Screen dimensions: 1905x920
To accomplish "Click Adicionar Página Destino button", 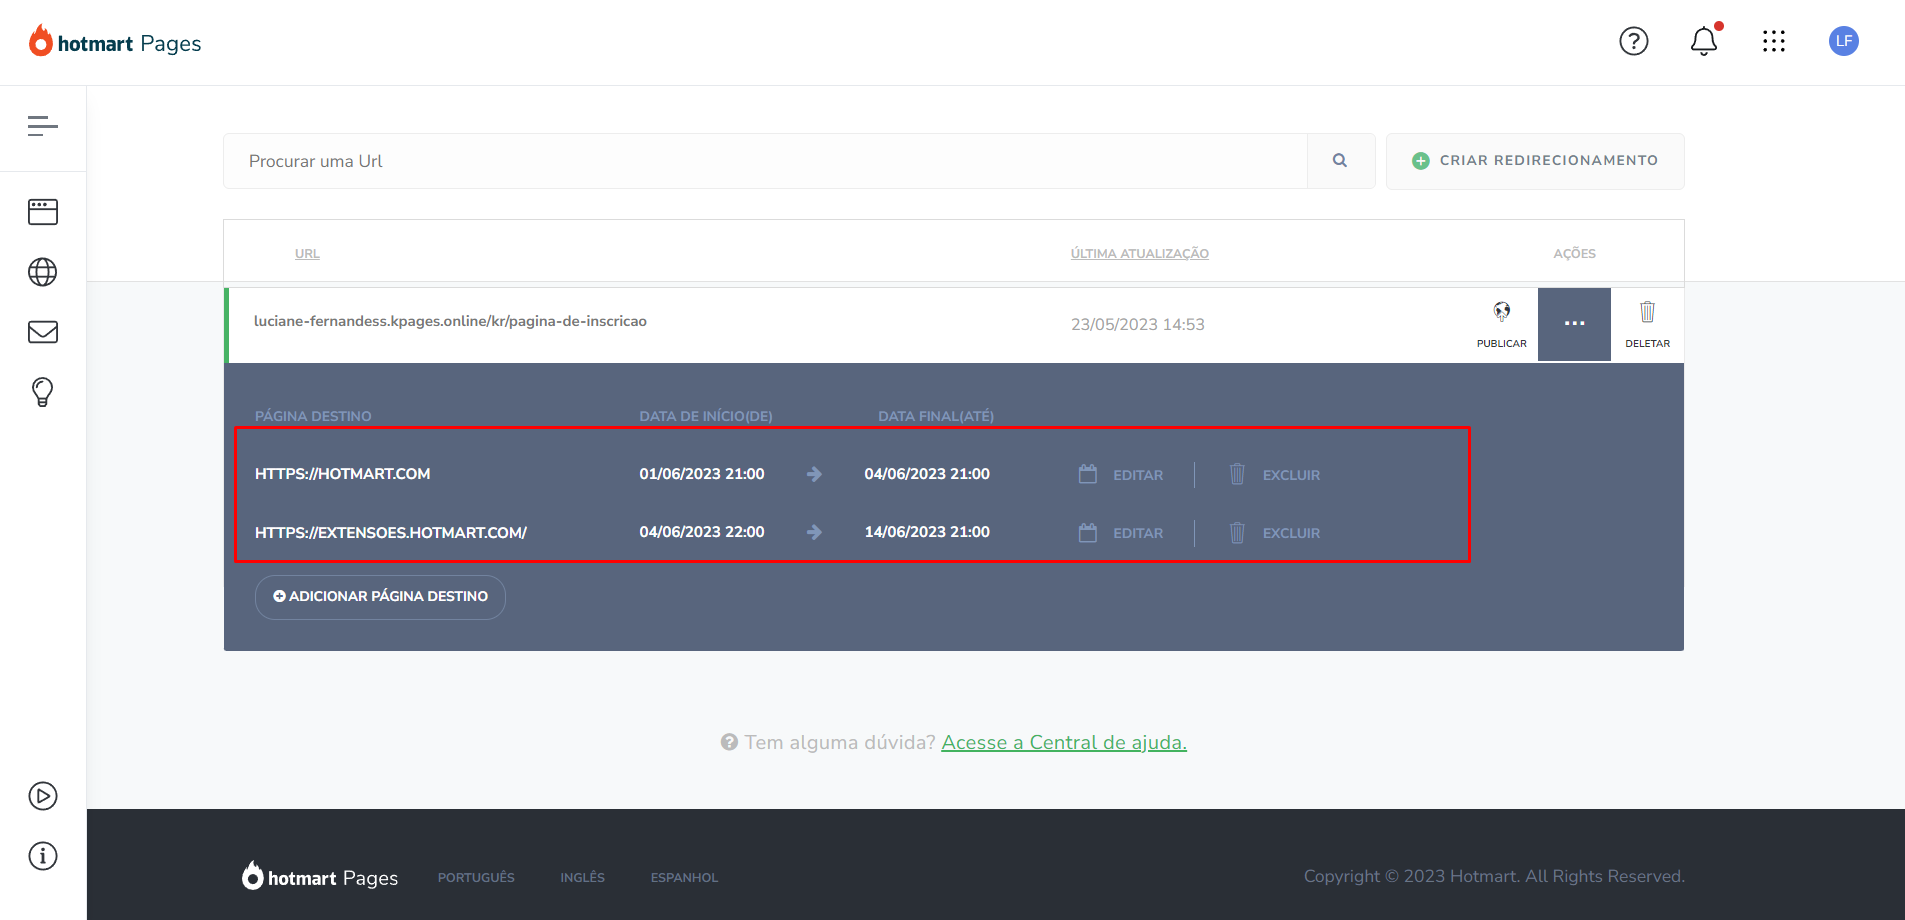I will (x=380, y=597).
